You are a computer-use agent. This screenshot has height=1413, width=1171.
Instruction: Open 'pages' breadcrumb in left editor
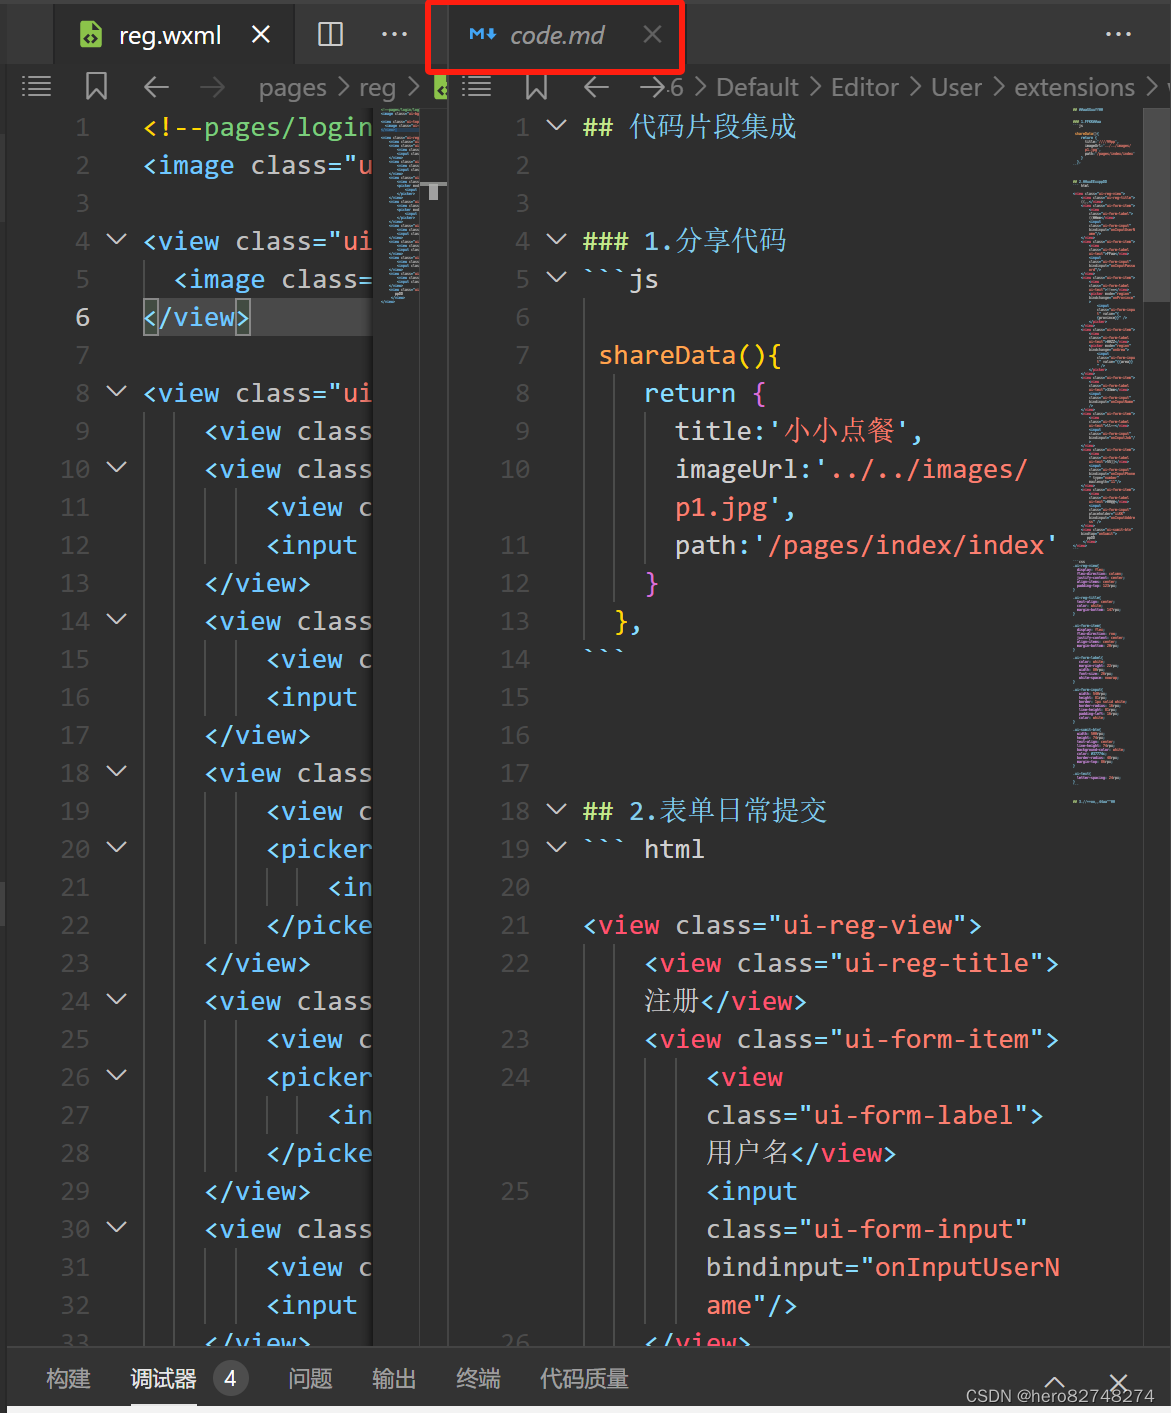[292, 88]
